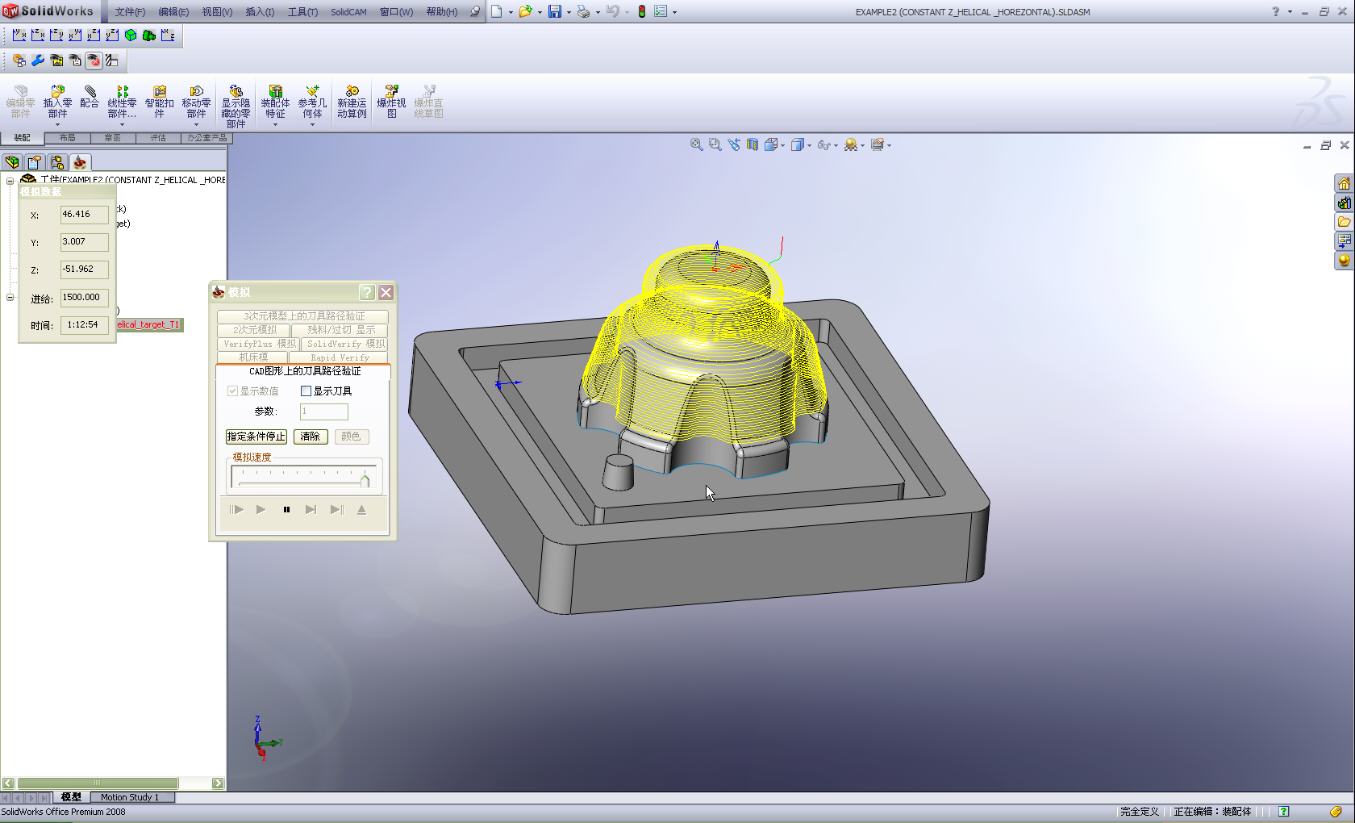
Task: Open the 帮助(H) menu
Action: (442, 12)
